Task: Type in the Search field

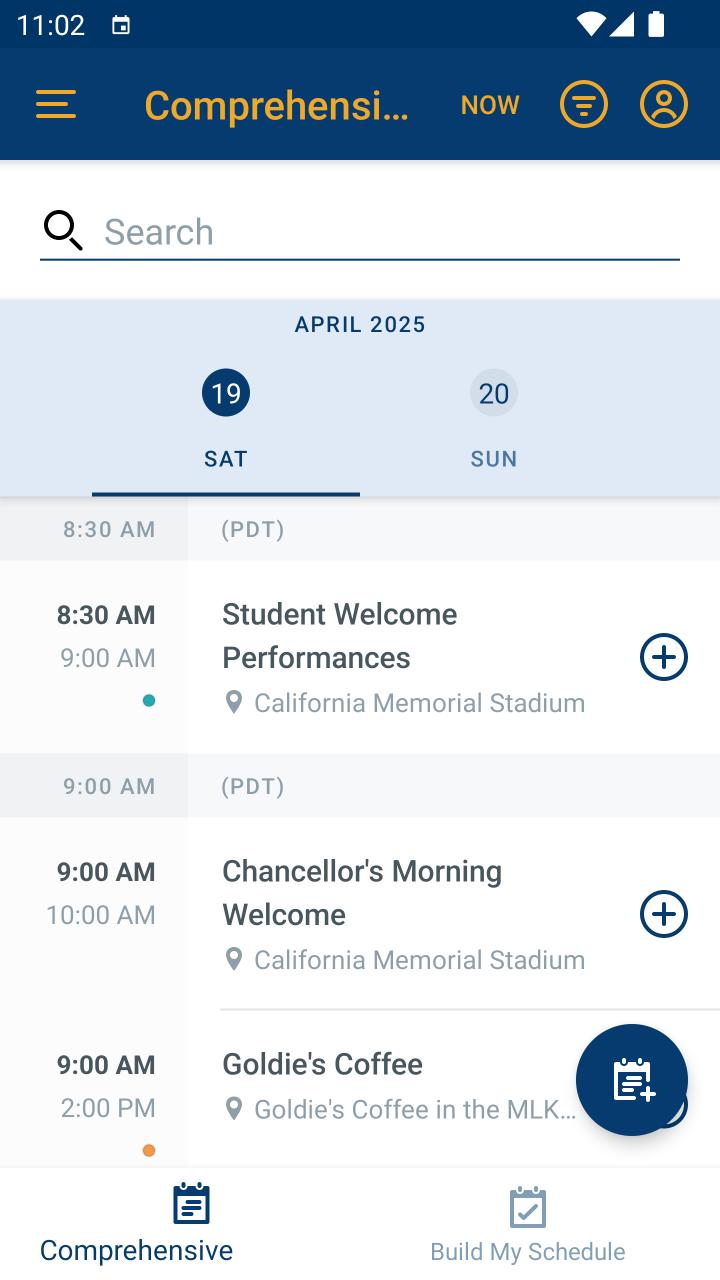Action: [x=390, y=232]
